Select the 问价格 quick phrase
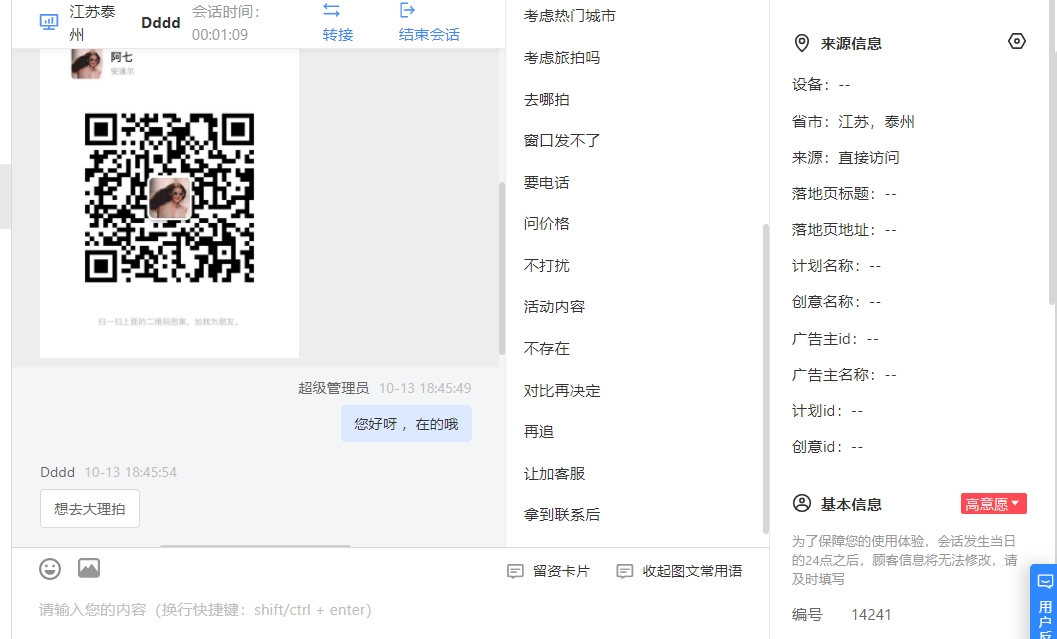The height and width of the screenshot is (639, 1057). (x=547, y=224)
